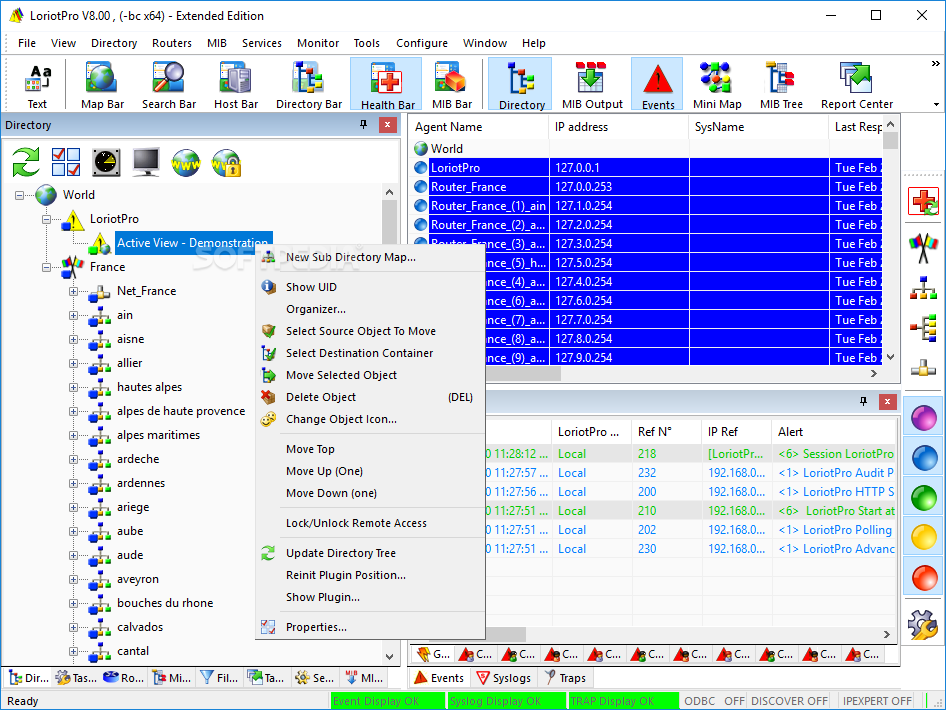Expand the aisne tree node
The image size is (946, 710).
coord(74,340)
